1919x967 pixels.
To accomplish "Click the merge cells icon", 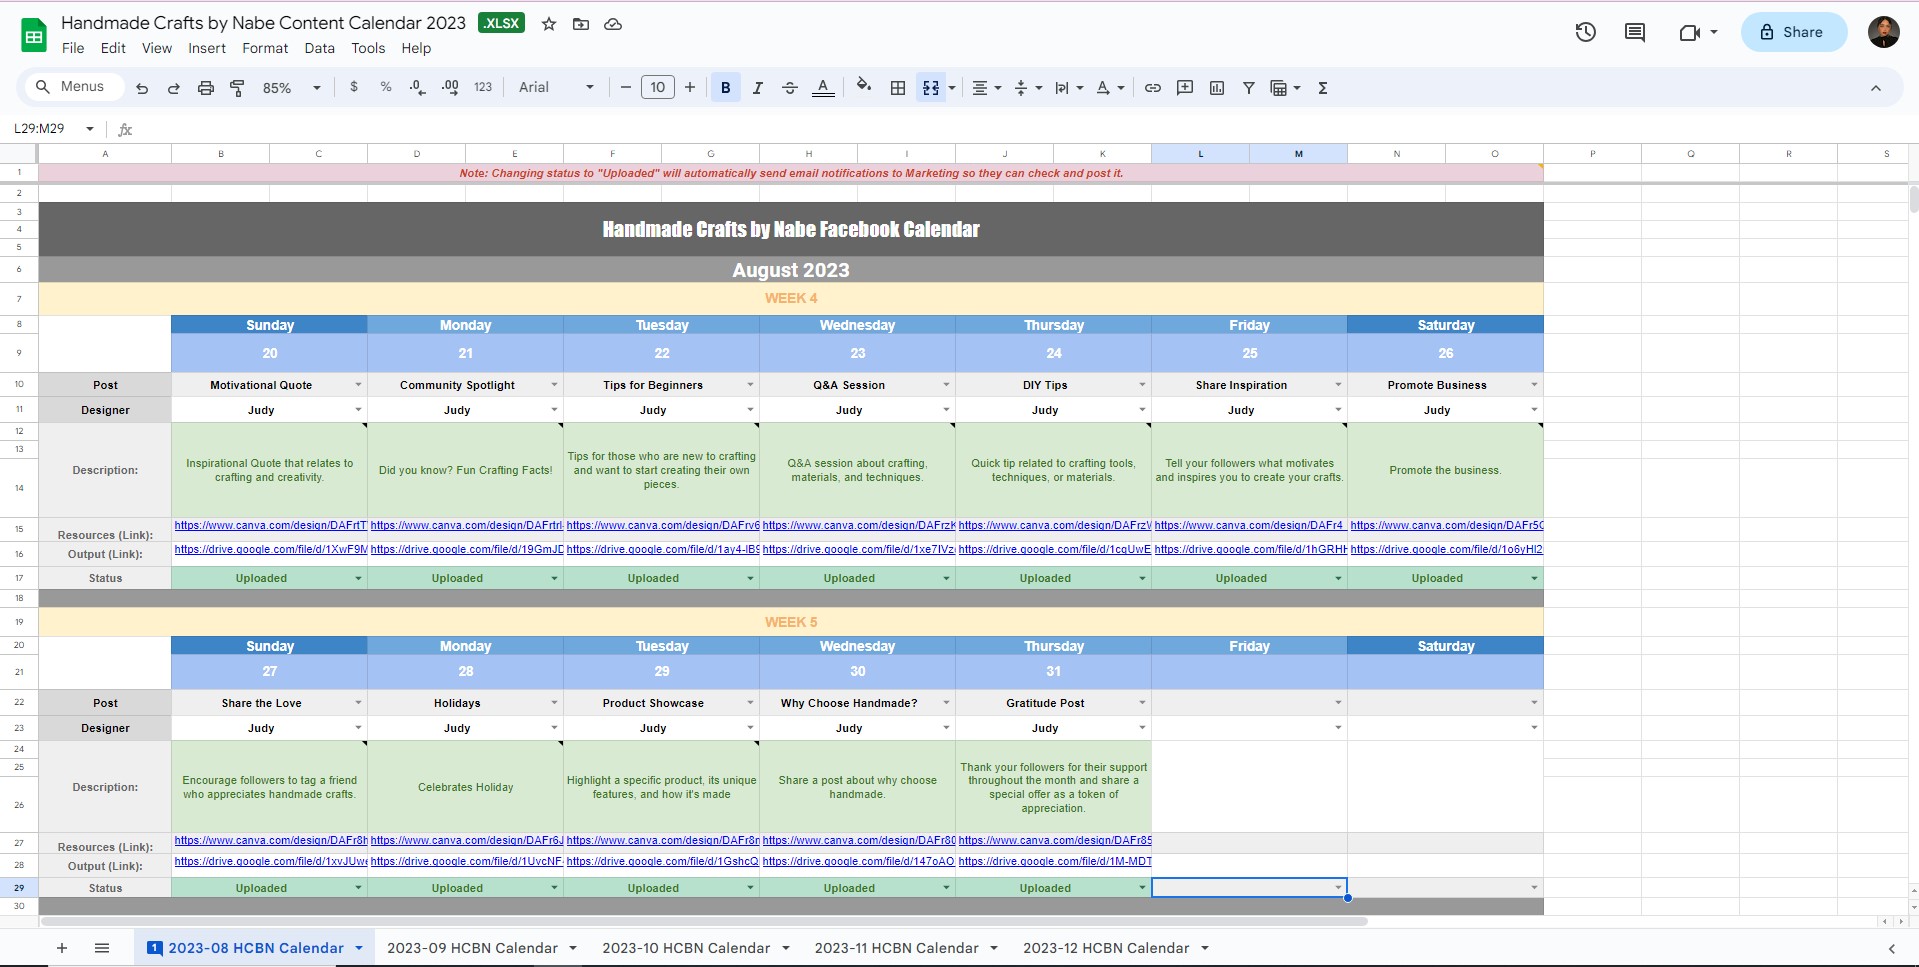I will pos(931,88).
